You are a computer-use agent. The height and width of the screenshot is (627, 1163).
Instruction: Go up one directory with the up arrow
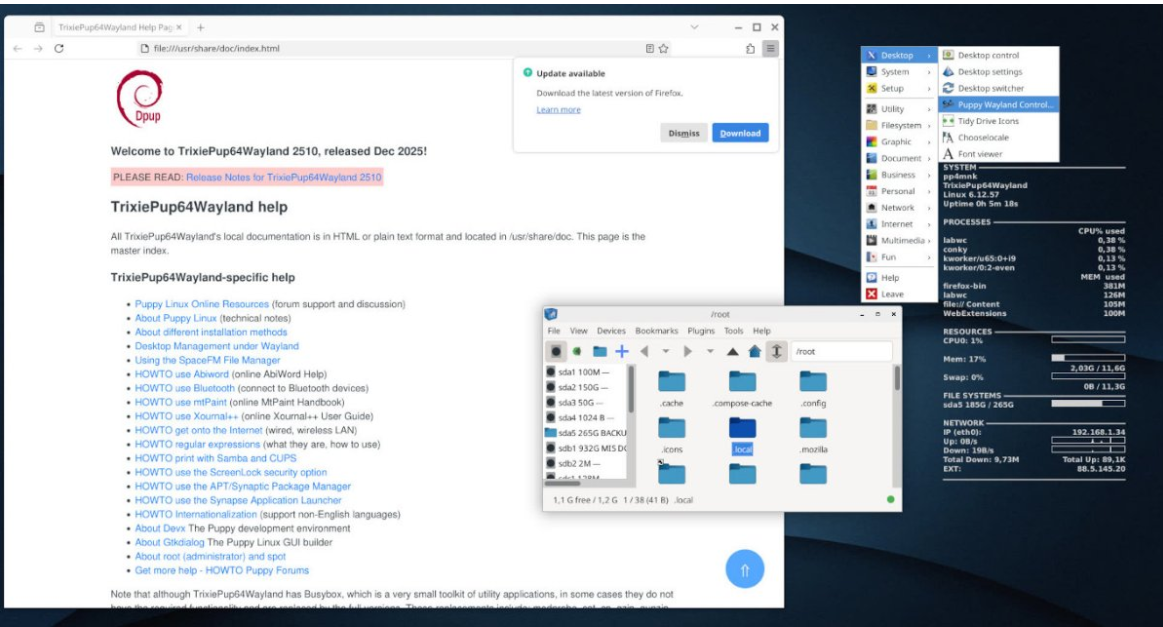[732, 351]
